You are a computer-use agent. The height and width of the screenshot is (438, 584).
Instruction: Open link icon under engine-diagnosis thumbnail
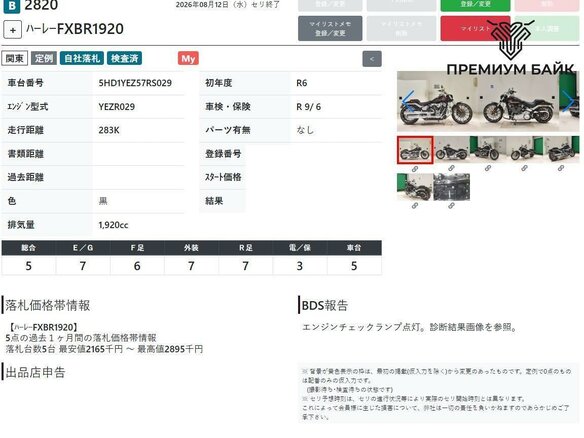[451, 206]
